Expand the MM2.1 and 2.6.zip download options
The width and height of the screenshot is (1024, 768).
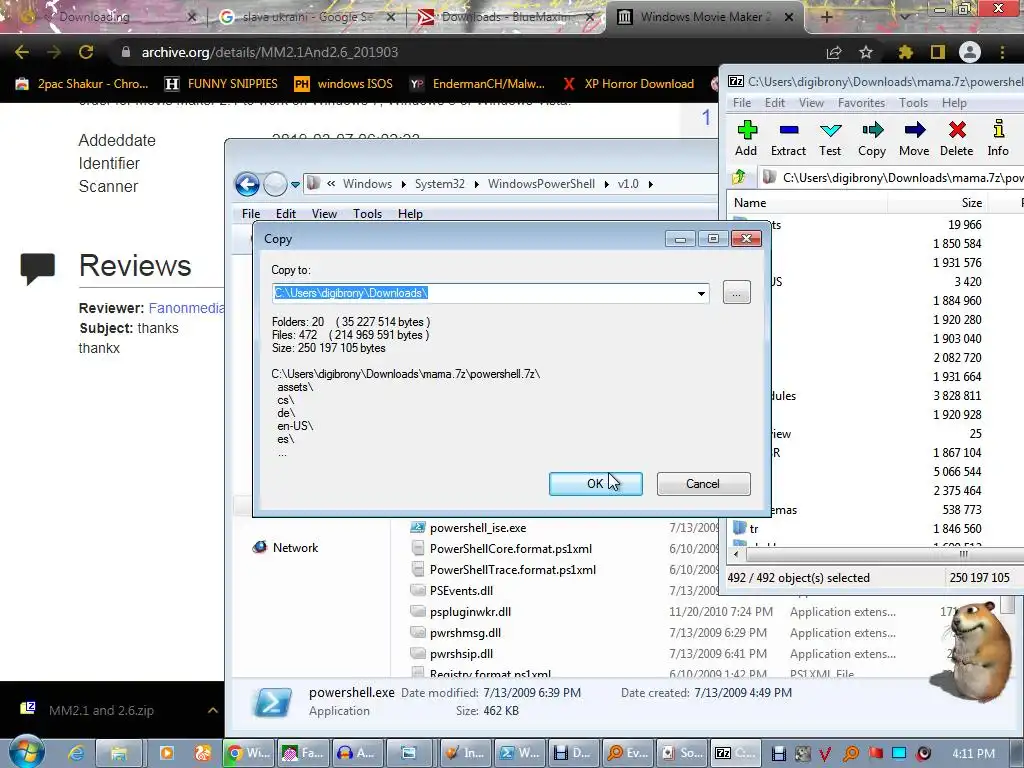212,710
